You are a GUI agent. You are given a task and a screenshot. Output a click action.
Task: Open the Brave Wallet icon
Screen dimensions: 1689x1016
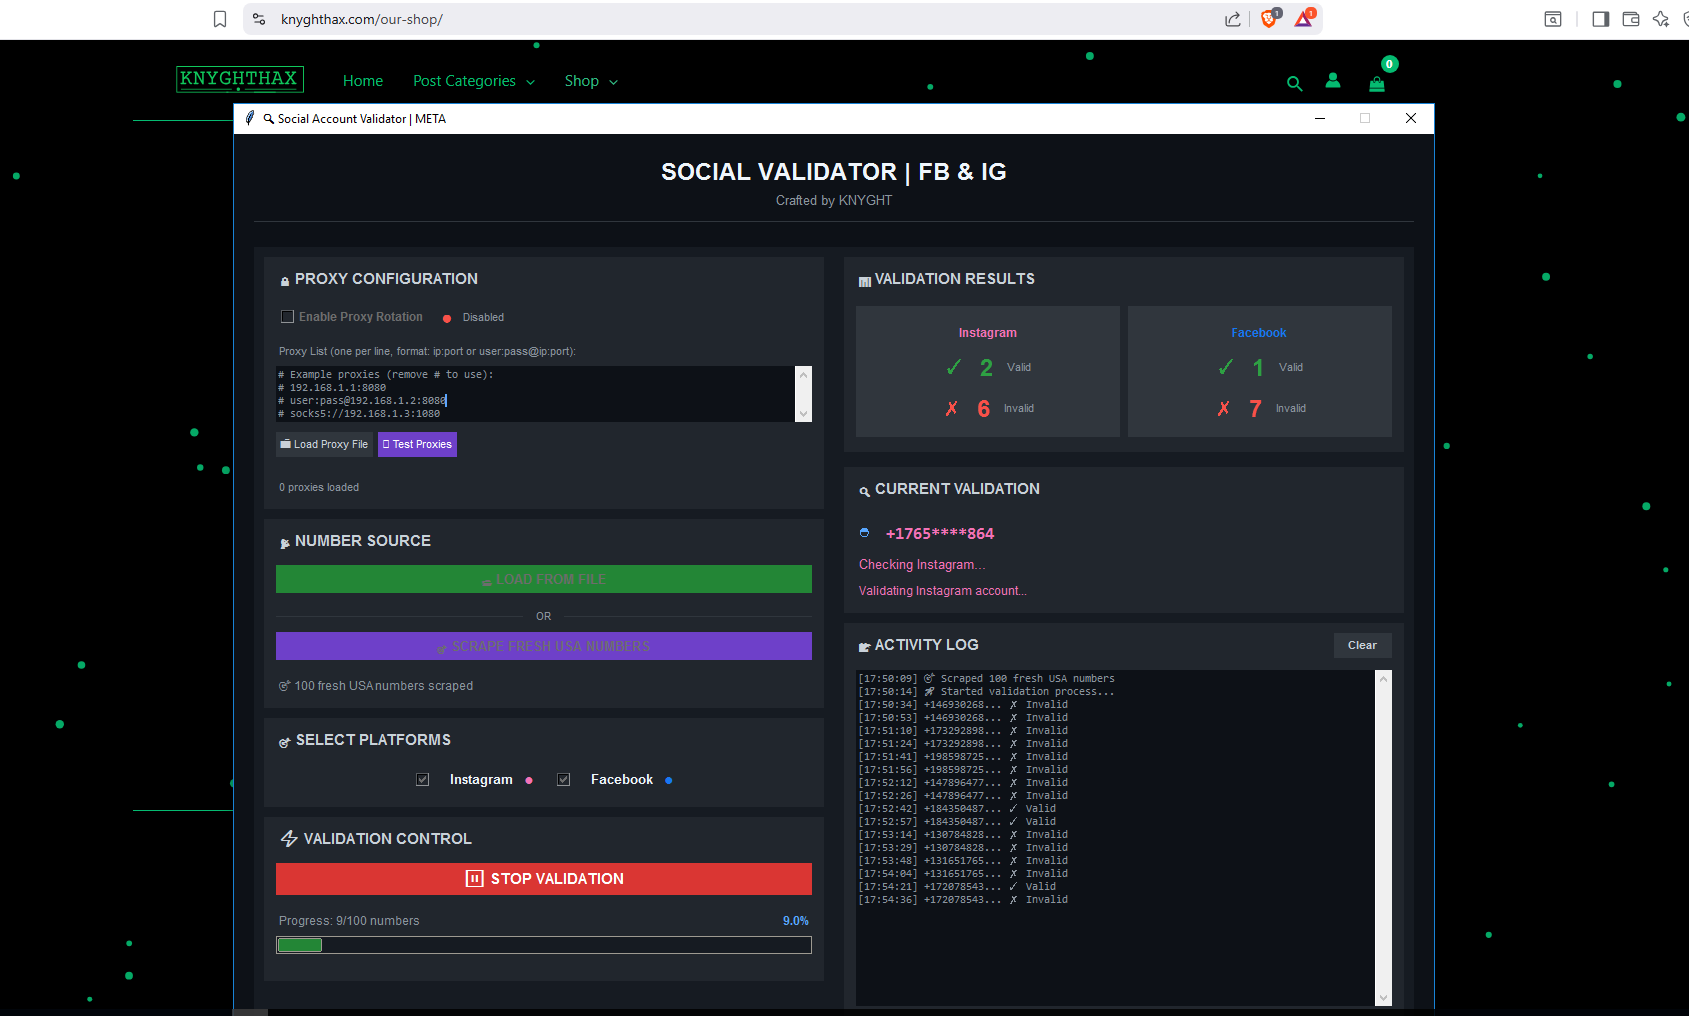click(1630, 19)
